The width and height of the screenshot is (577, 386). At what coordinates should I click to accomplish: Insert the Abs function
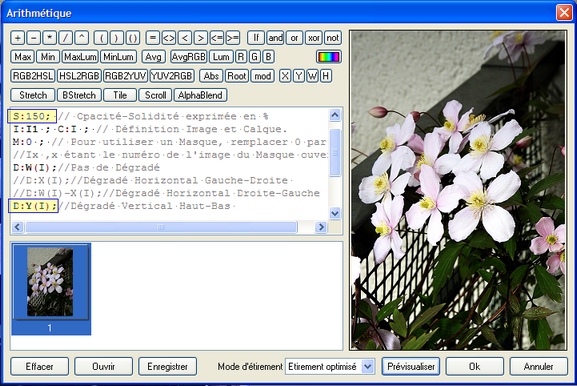[x=211, y=76]
